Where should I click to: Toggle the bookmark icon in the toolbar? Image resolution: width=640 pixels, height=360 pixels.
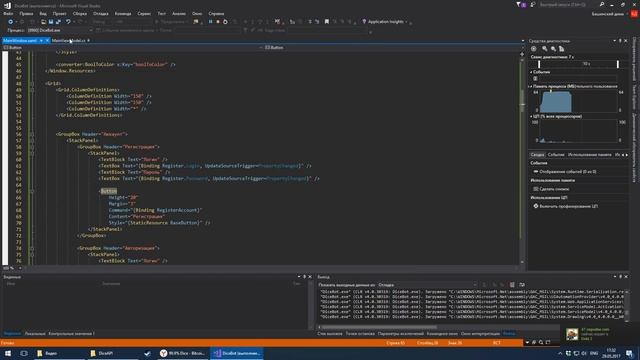point(327,22)
